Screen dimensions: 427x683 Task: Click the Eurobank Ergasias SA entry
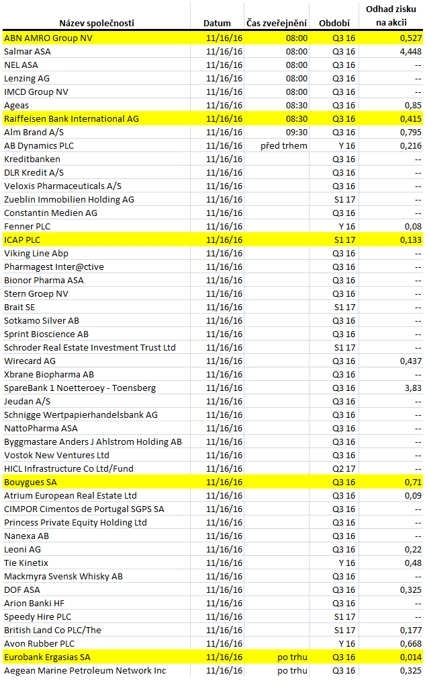47,657
